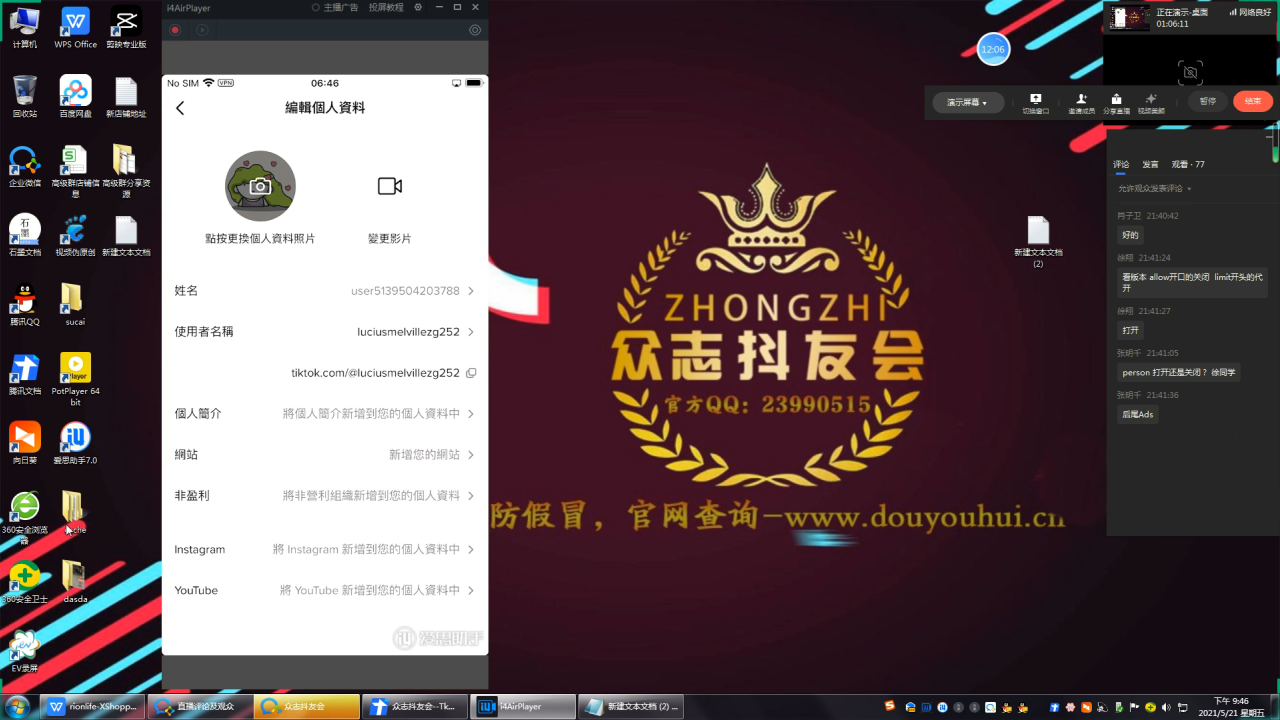Open 360安全卫士 desktop icon

tap(25, 580)
